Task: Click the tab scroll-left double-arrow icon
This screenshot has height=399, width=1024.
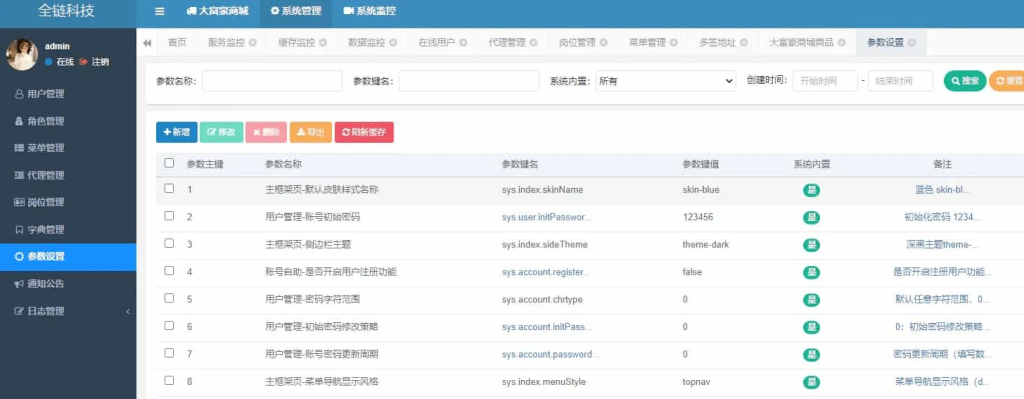Action: (x=147, y=42)
